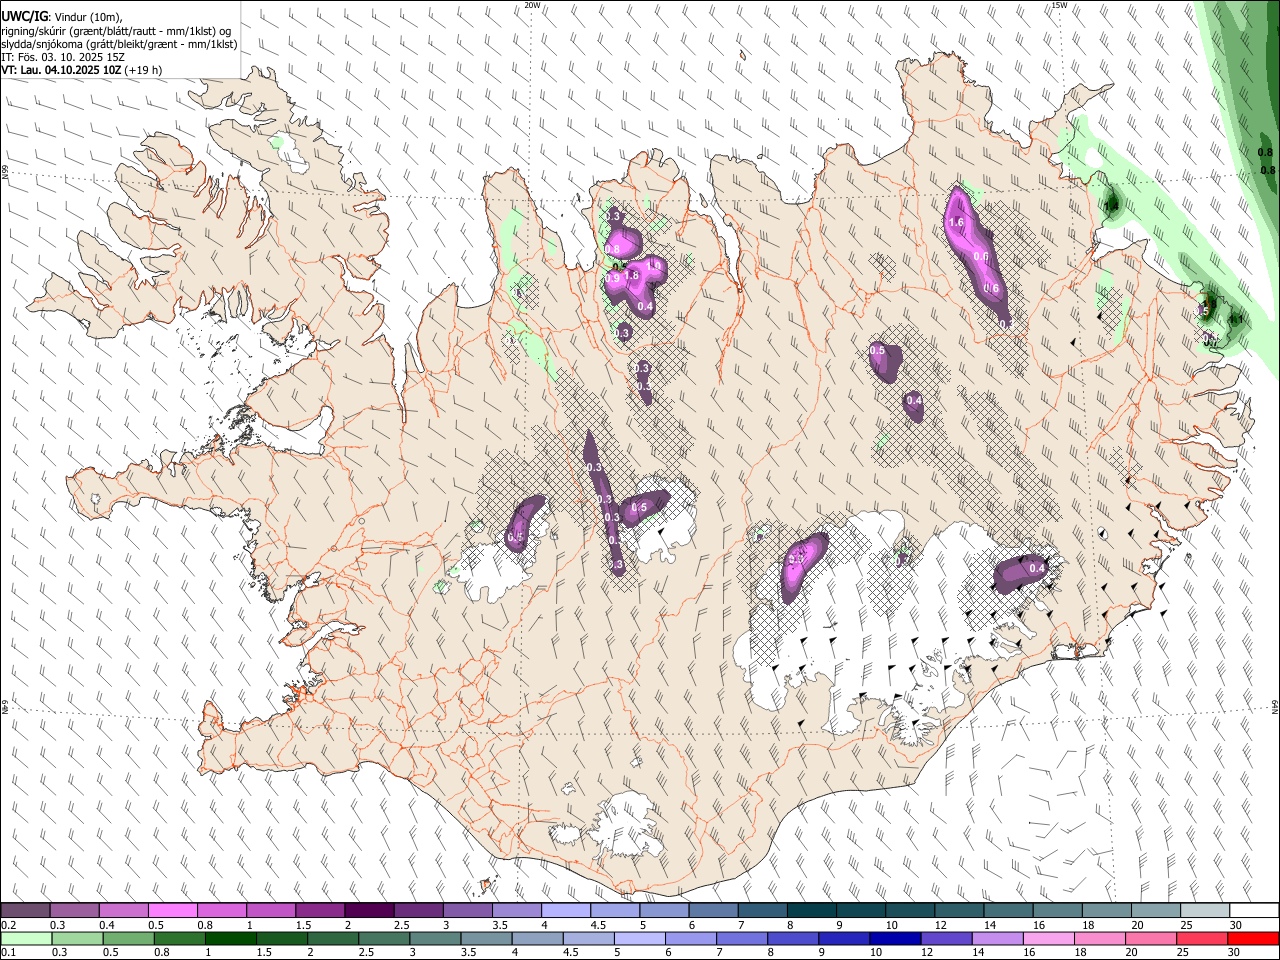Select the pale pink 16 swatch, lower legend

pos(1049,938)
